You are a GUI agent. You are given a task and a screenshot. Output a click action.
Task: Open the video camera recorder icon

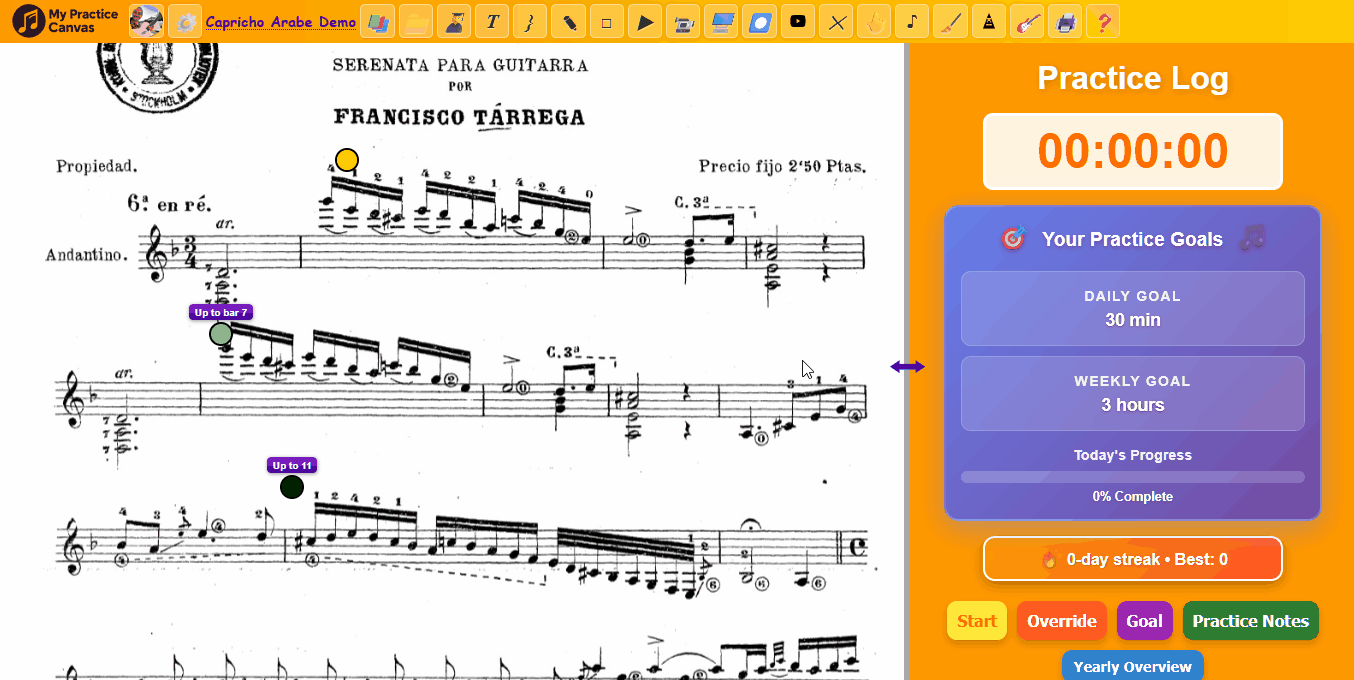(x=683, y=21)
